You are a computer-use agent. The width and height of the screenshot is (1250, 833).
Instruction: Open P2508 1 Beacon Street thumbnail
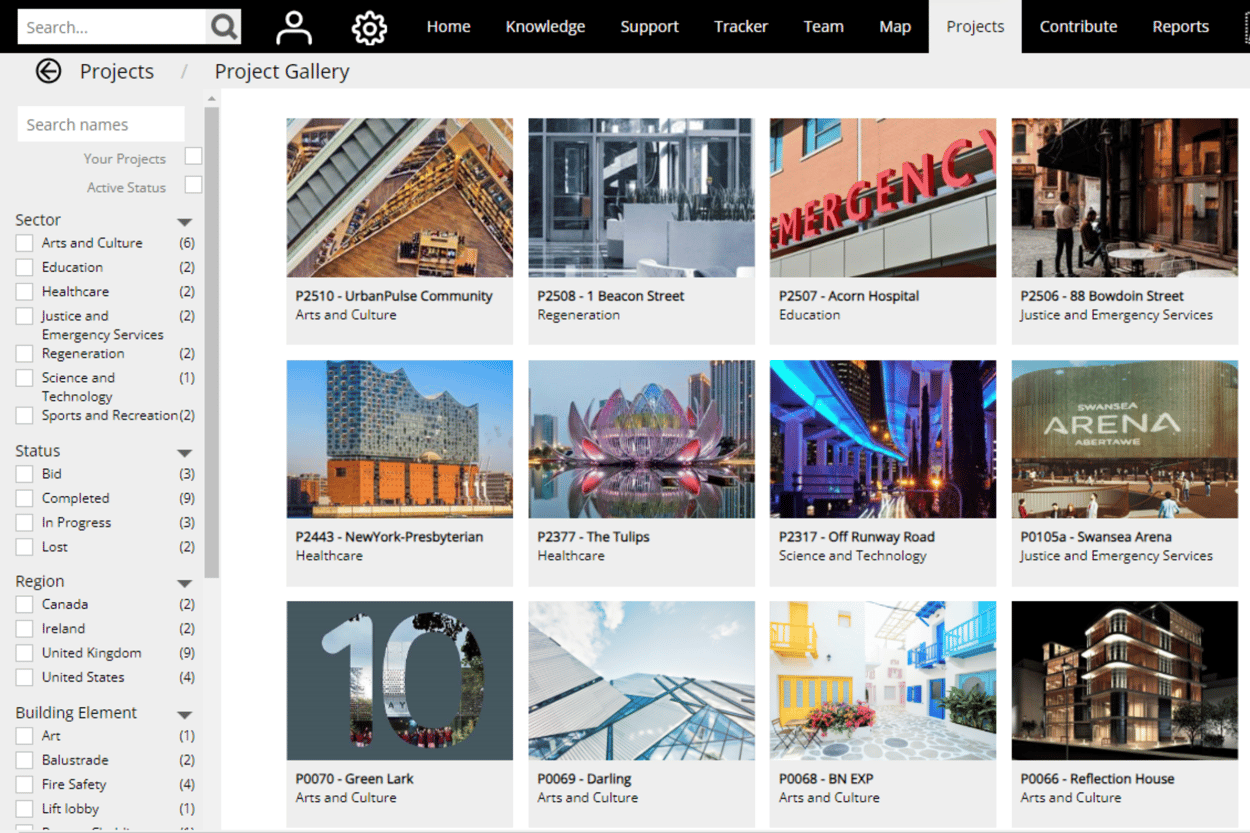pos(641,198)
